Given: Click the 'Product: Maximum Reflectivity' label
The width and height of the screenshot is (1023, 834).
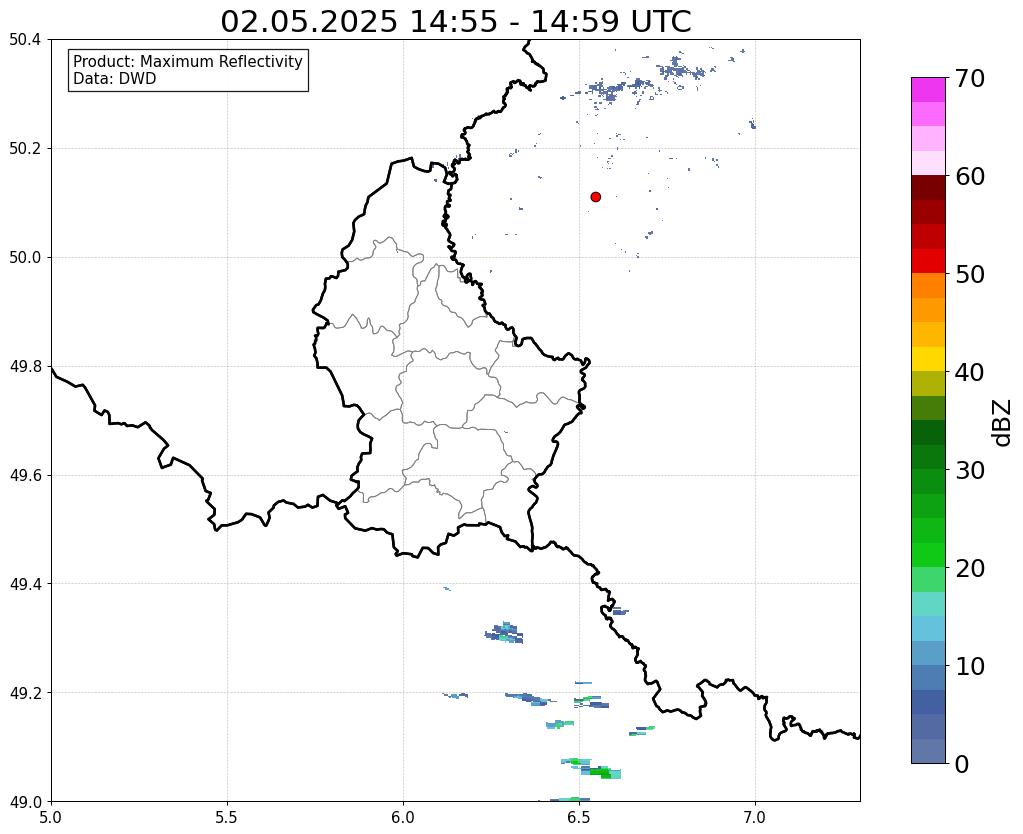Looking at the screenshot, I should (188, 61).
